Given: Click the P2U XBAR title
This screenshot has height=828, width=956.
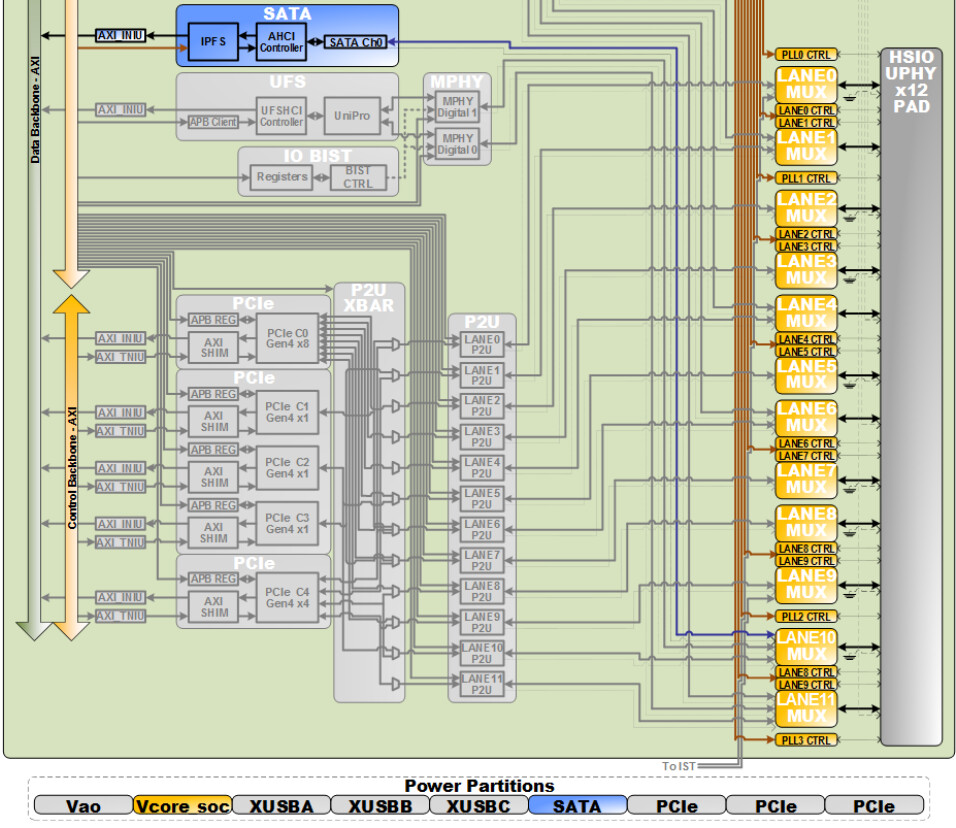Looking at the screenshot, I should (369, 298).
